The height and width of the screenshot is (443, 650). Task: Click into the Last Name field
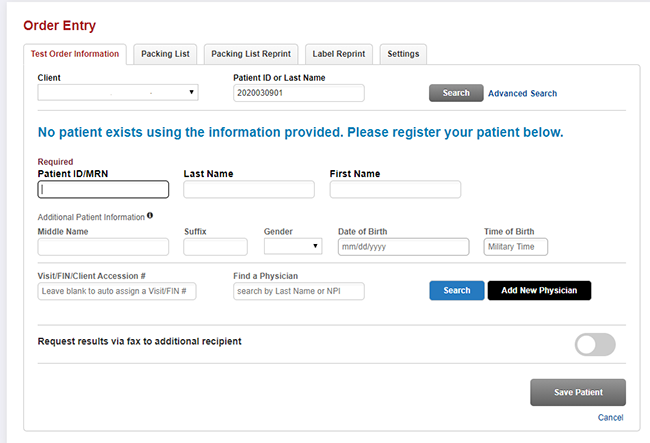pos(249,189)
